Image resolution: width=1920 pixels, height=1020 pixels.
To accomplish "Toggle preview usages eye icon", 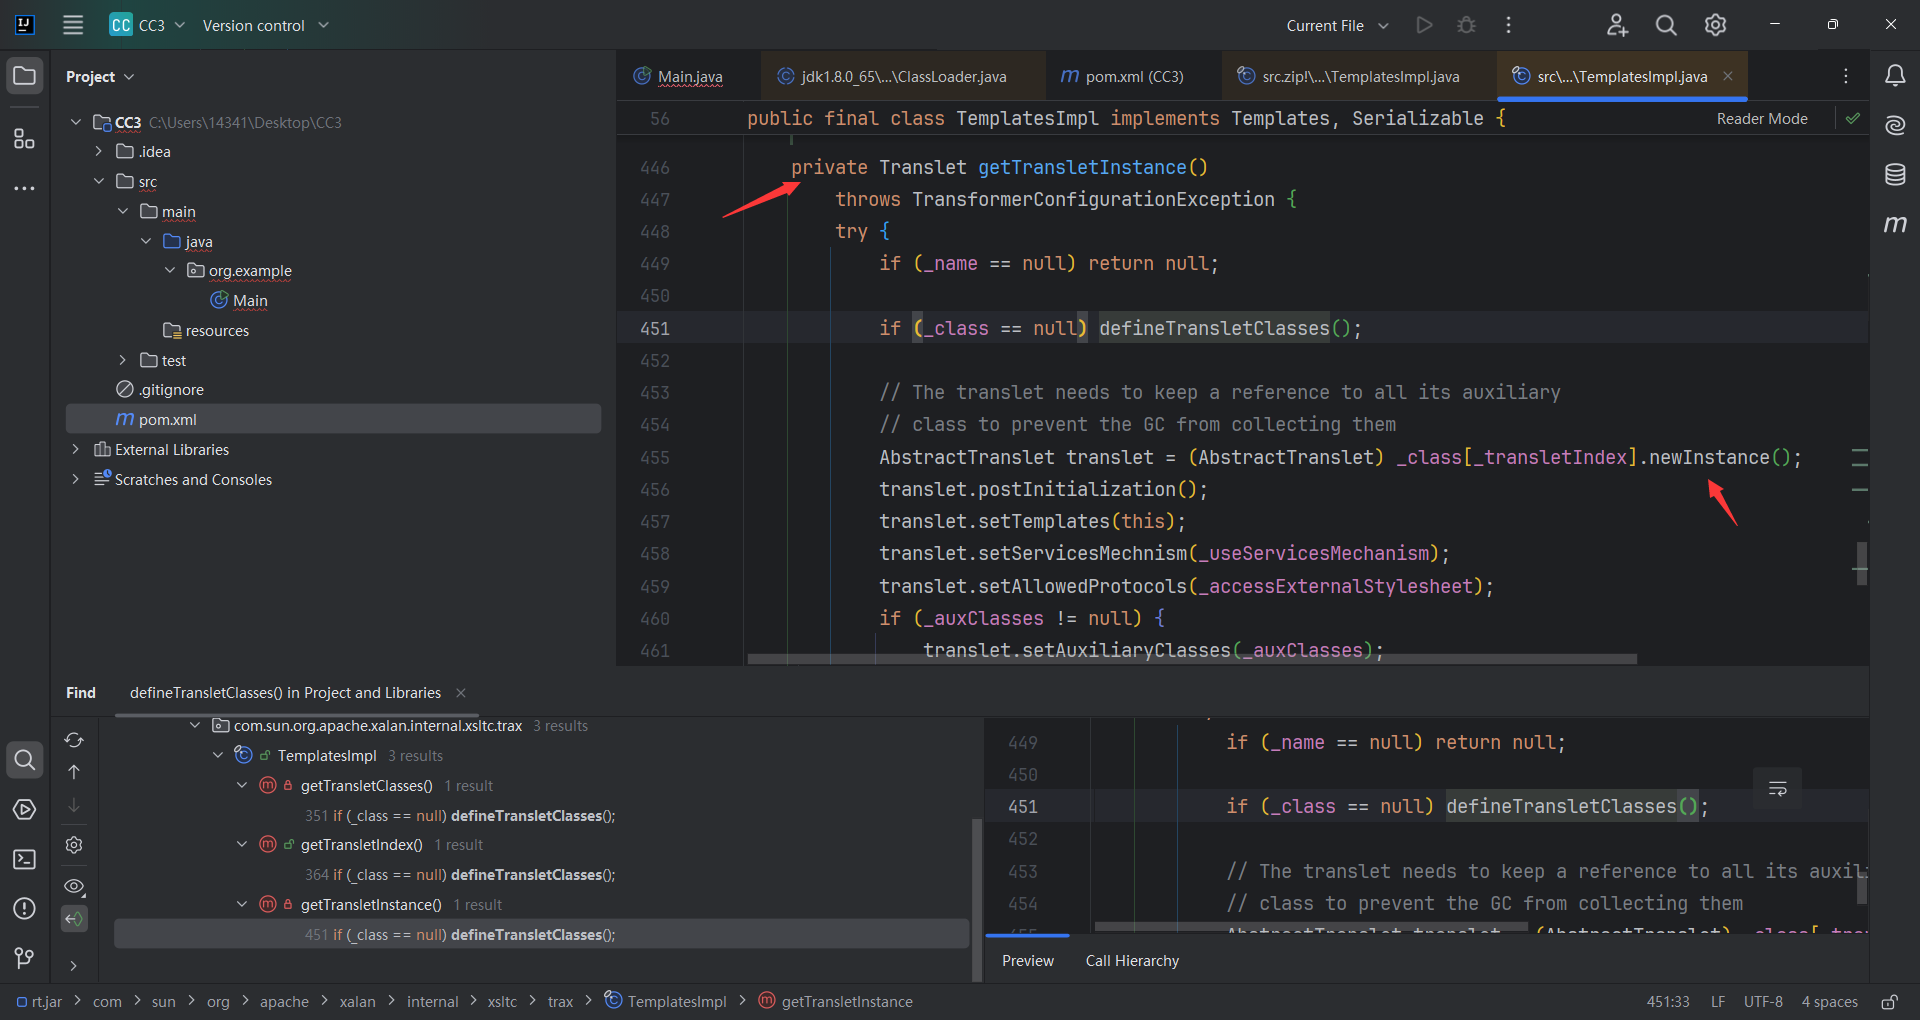I will [x=74, y=886].
